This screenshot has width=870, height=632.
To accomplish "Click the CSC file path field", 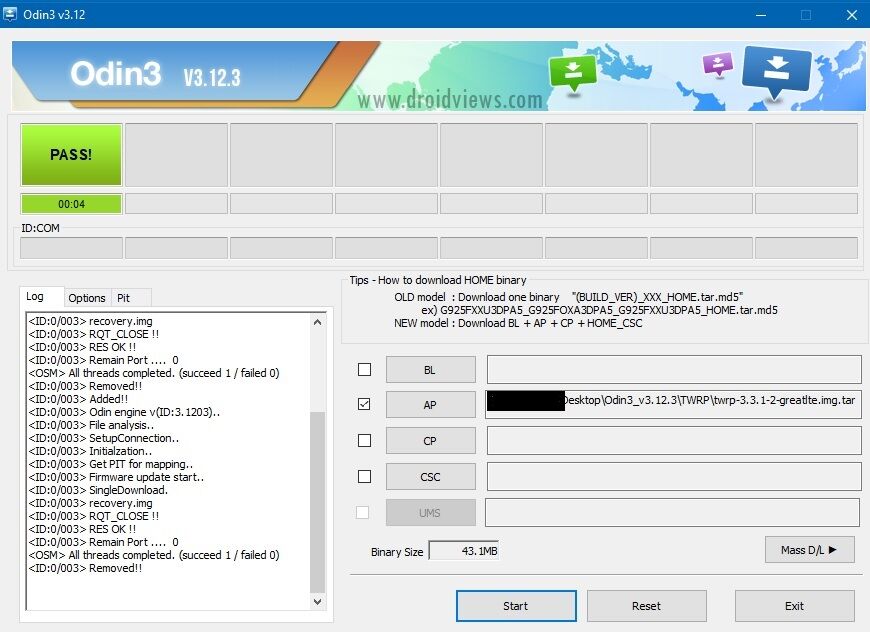I will coord(674,477).
